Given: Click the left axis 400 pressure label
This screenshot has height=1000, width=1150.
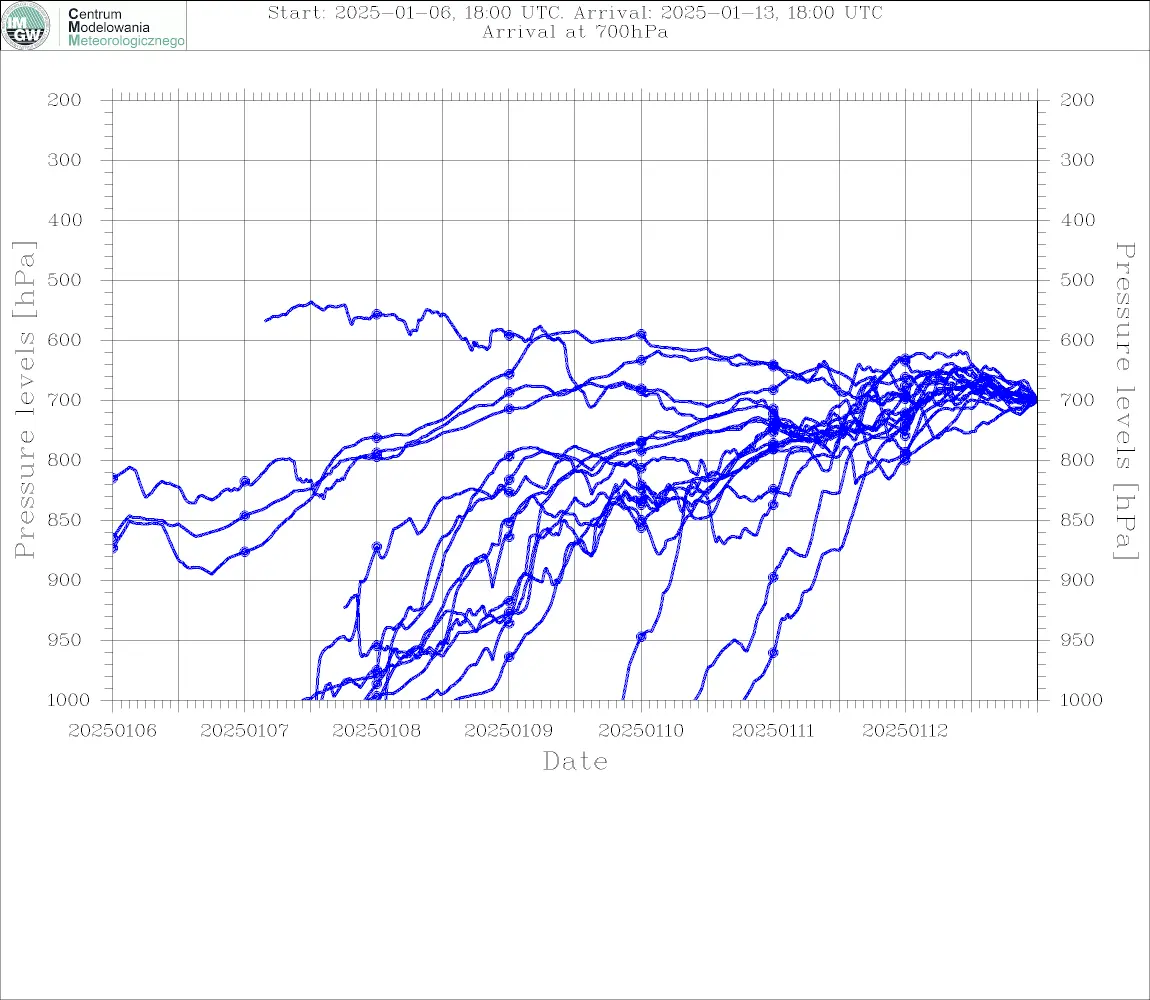Looking at the screenshot, I should pos(65,220).
